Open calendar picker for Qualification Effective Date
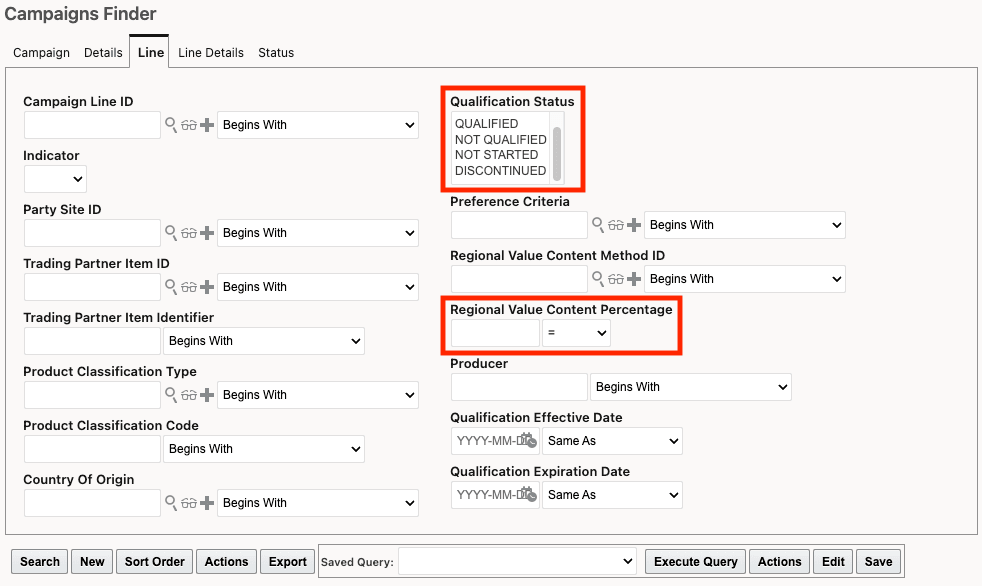Screen dimensions: 982x586 (x=529, y=441)
